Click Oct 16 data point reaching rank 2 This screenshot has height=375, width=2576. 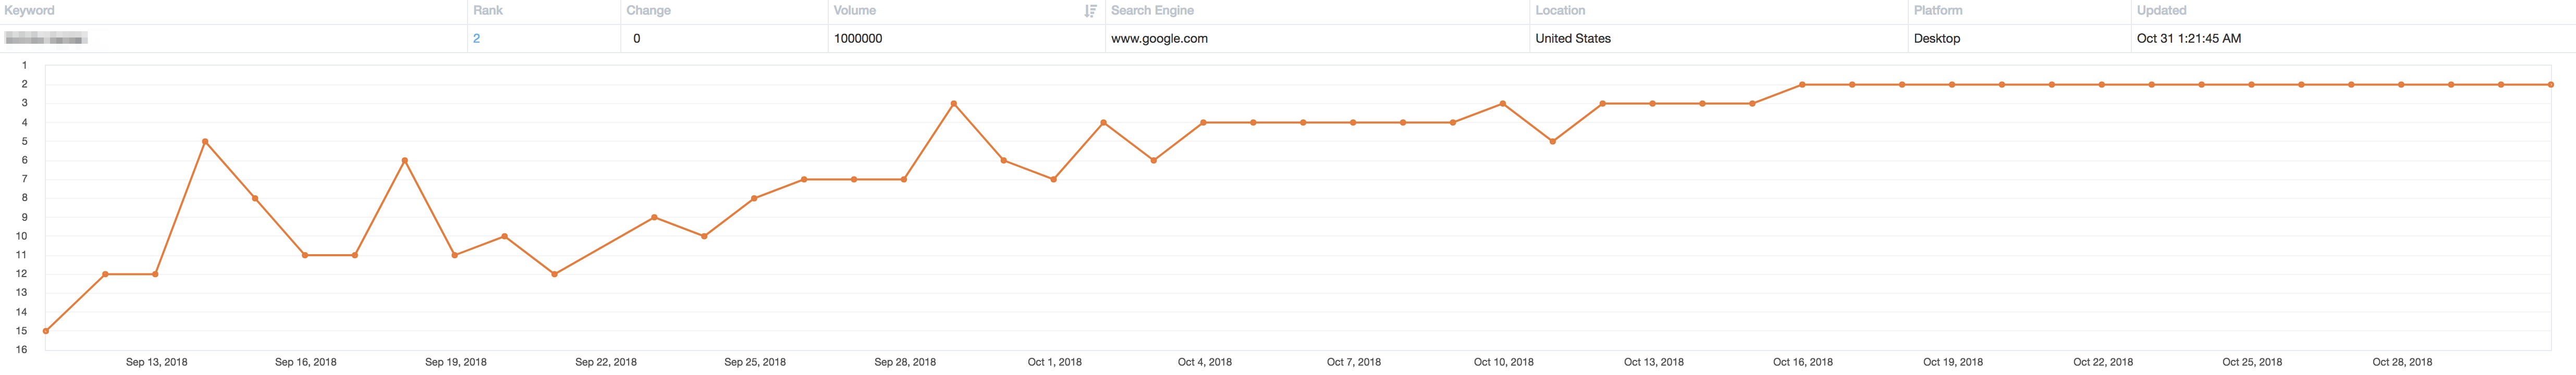(x=1802, y=84)
